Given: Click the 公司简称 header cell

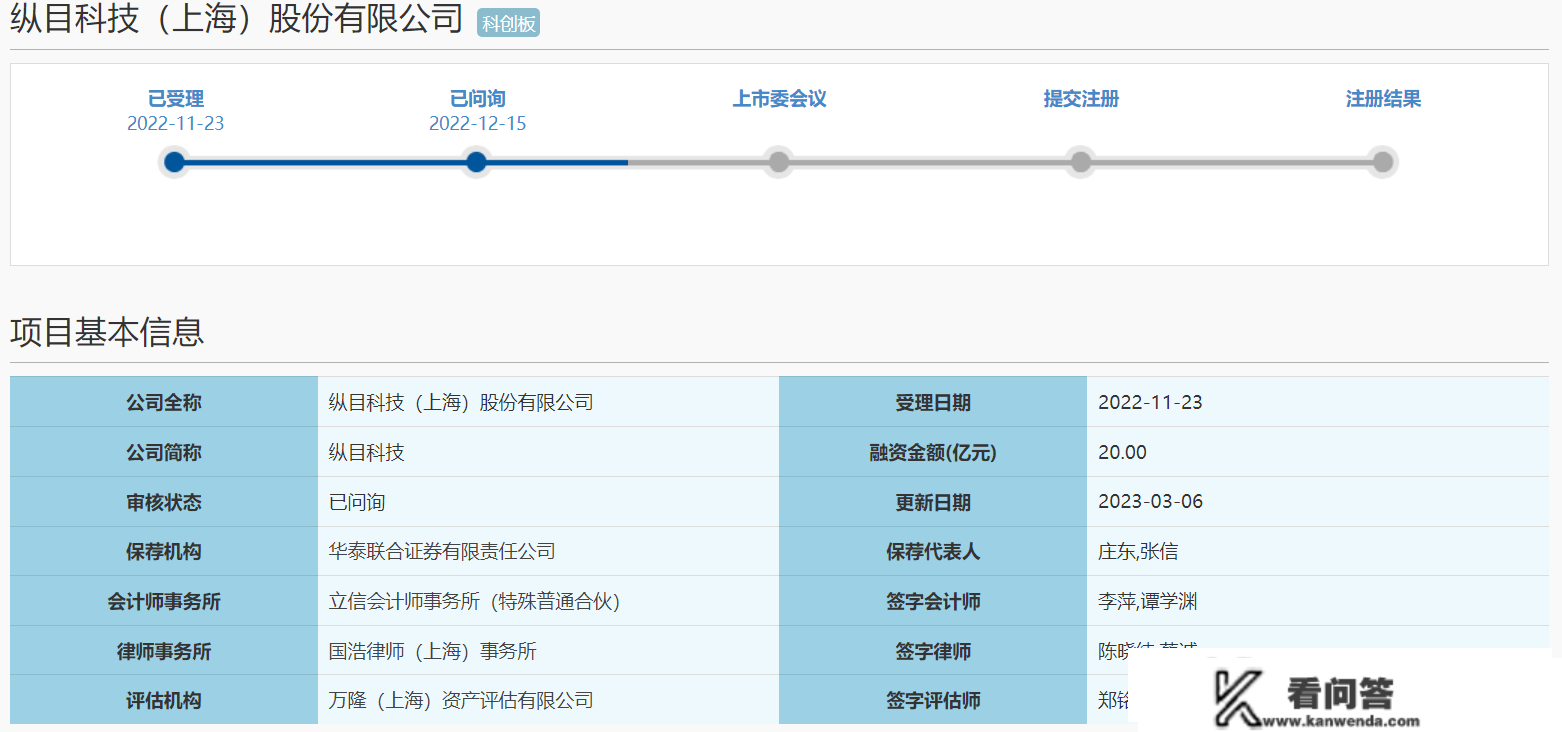Looking at the screenshot, I should [x=164, y=452].
